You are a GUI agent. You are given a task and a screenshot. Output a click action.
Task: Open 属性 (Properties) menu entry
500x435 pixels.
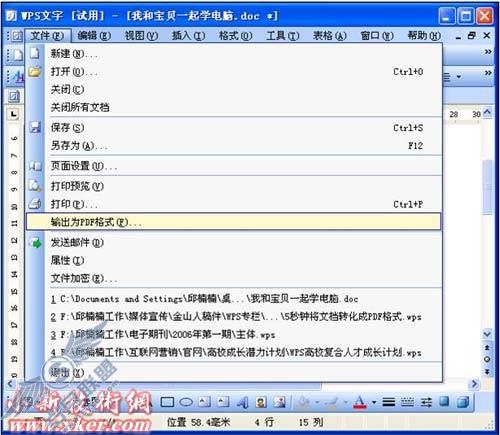click(x=234, y=260)
